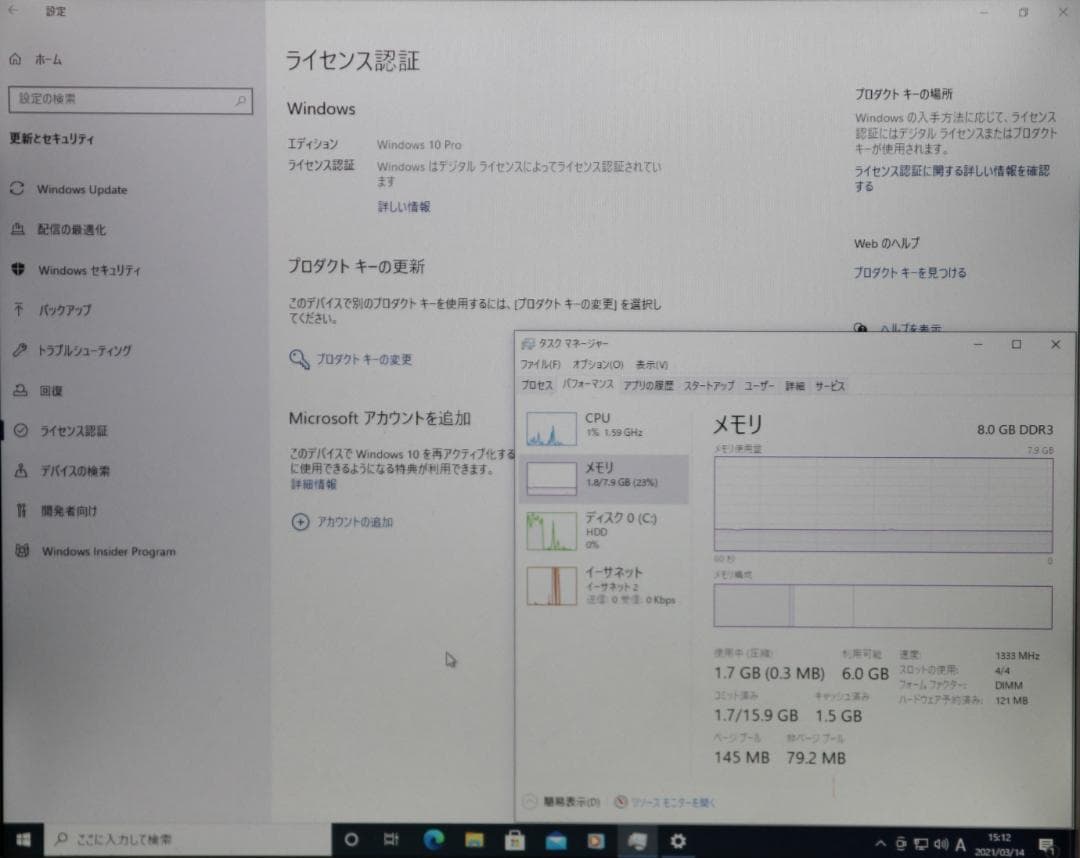Open the 回復 (Recovery) sidebar icon

[17, 391]
